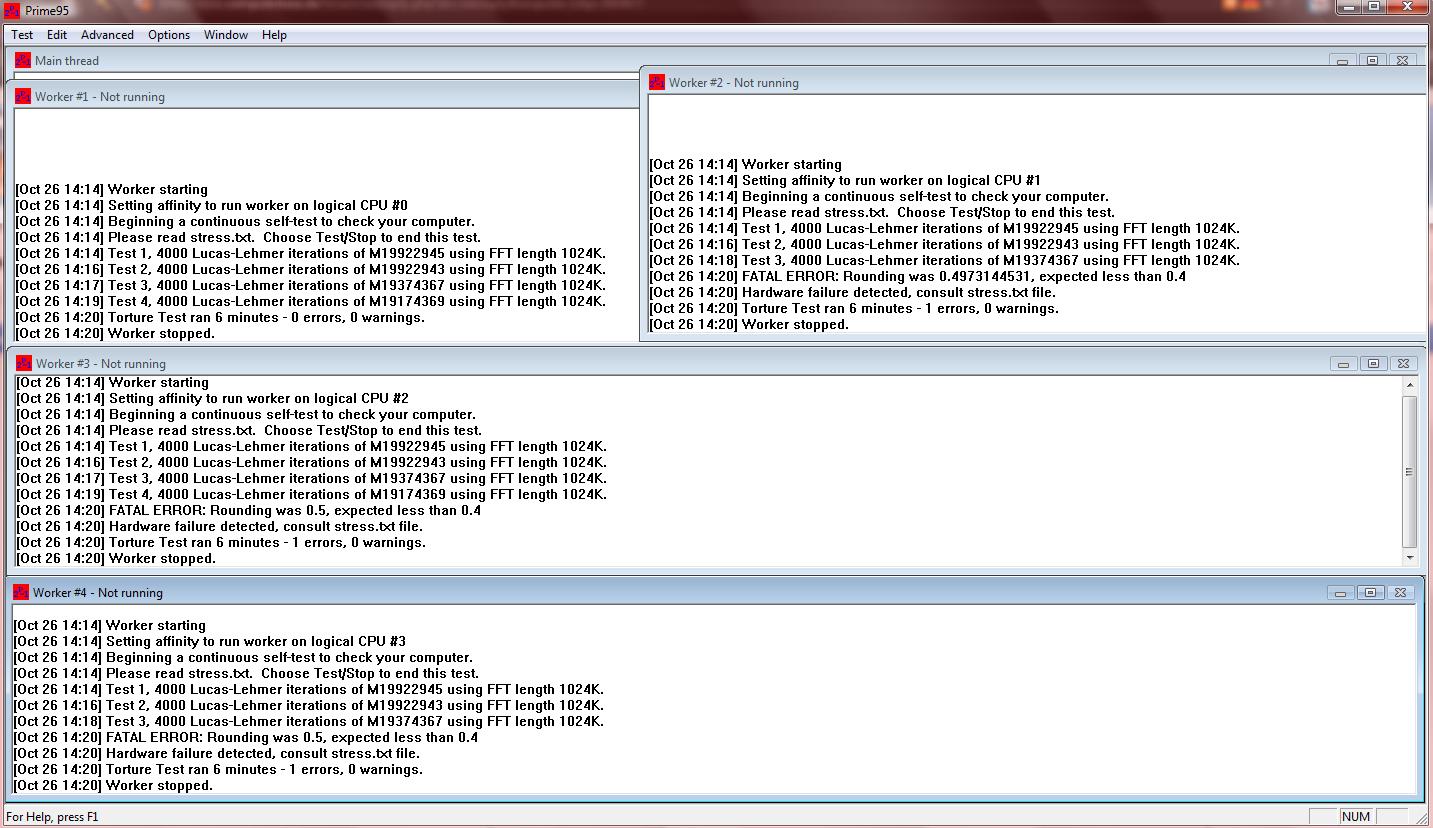The image size is (1433, 828).
Task: Click the Worker #1 title bar
Action: (325, 96)
